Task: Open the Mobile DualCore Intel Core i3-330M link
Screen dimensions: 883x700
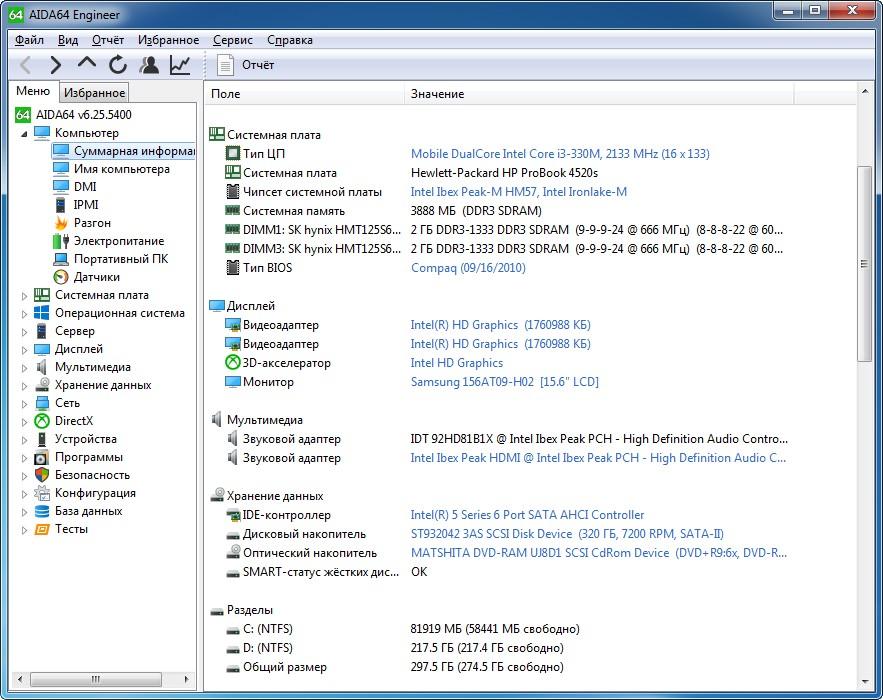Action: point(560,154)
